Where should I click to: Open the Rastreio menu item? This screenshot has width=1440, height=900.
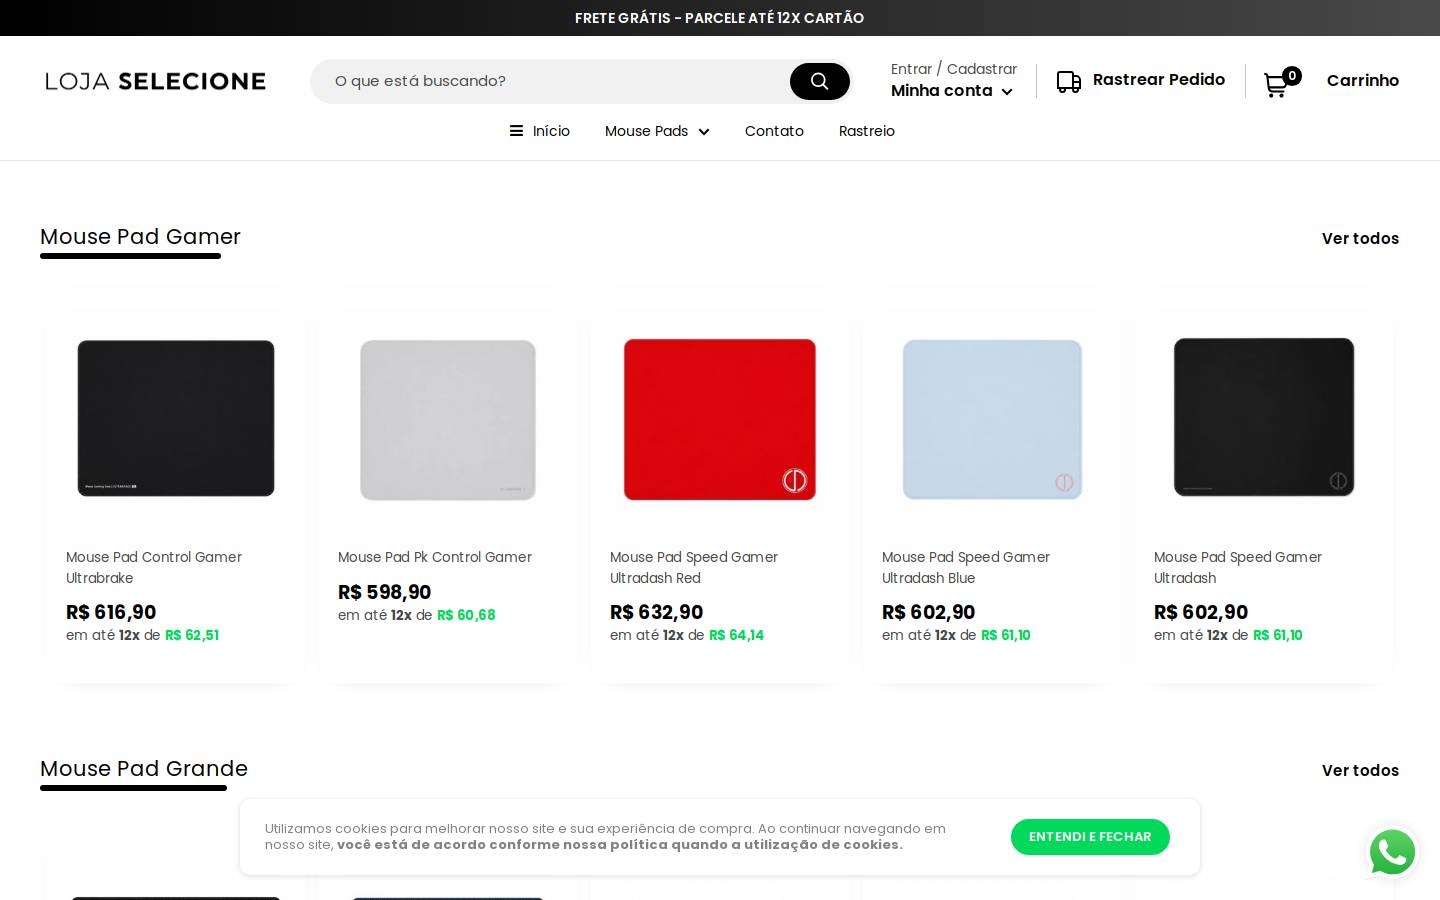click(x=867, y=131)
